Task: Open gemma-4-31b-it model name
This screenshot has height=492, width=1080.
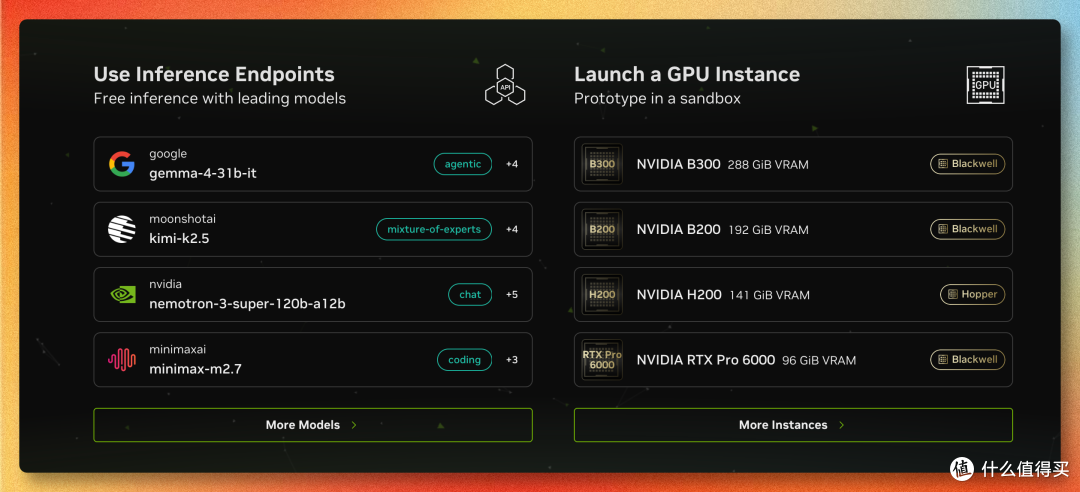Action: click(x=202, y=173)
